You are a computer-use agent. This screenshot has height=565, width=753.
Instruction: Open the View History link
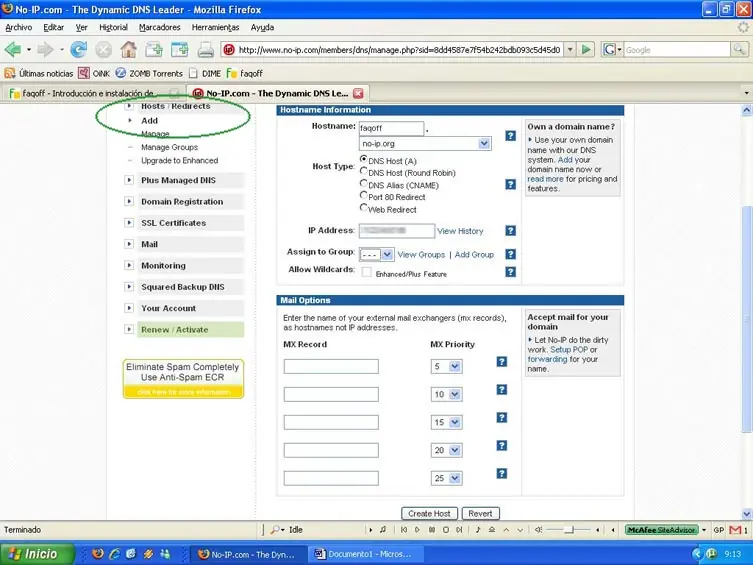click(x=460, y=231)
